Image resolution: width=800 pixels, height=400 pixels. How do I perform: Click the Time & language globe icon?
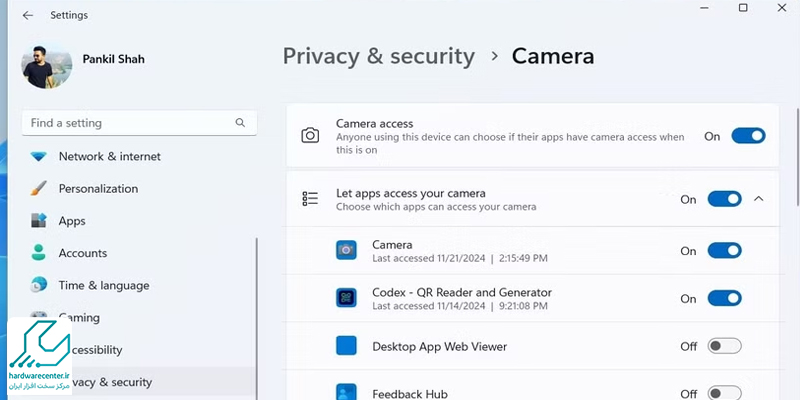[39, 285]
